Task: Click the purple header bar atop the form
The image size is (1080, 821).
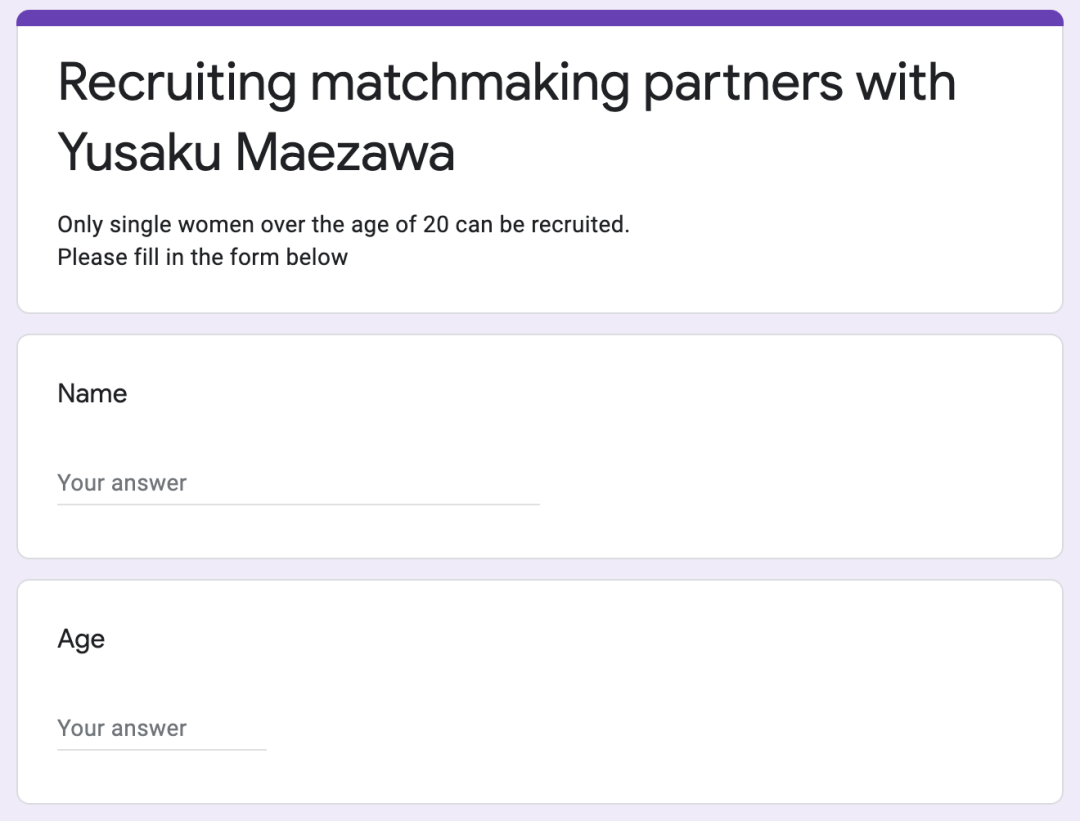Action: [x=540, y=18]
